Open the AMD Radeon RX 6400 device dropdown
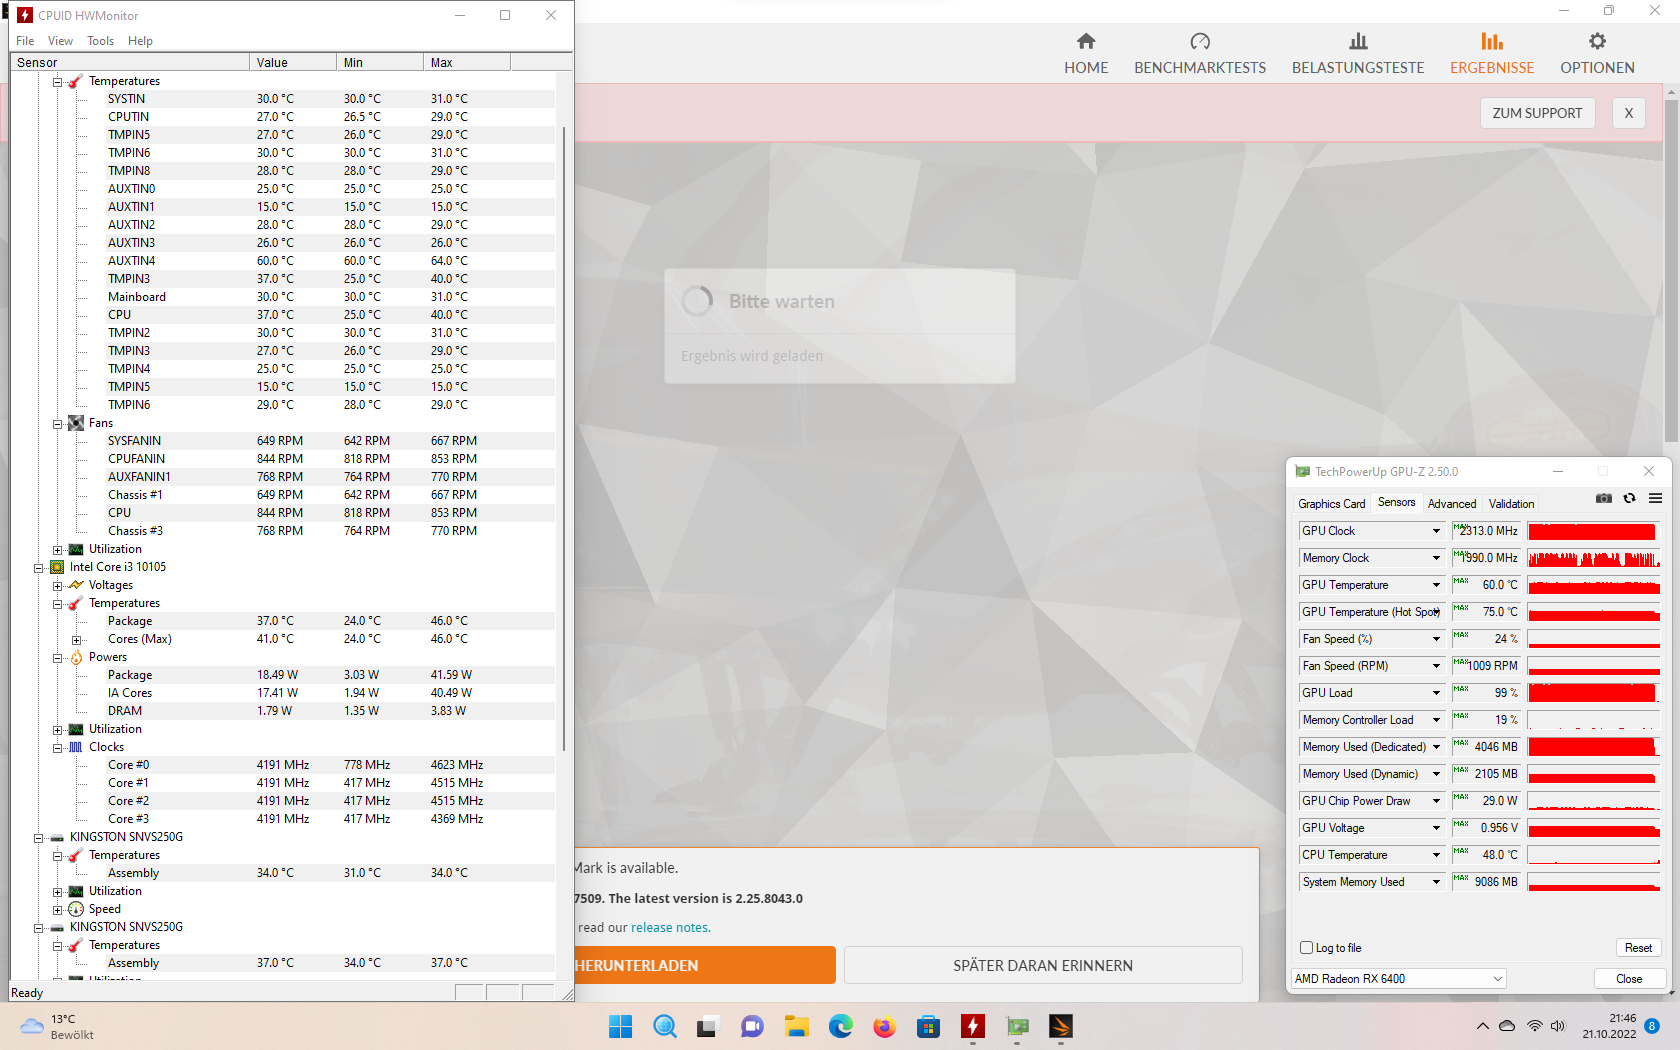Image resolution: width=1680 pixels, height=1050 pixels. [x=1497, y=978]
